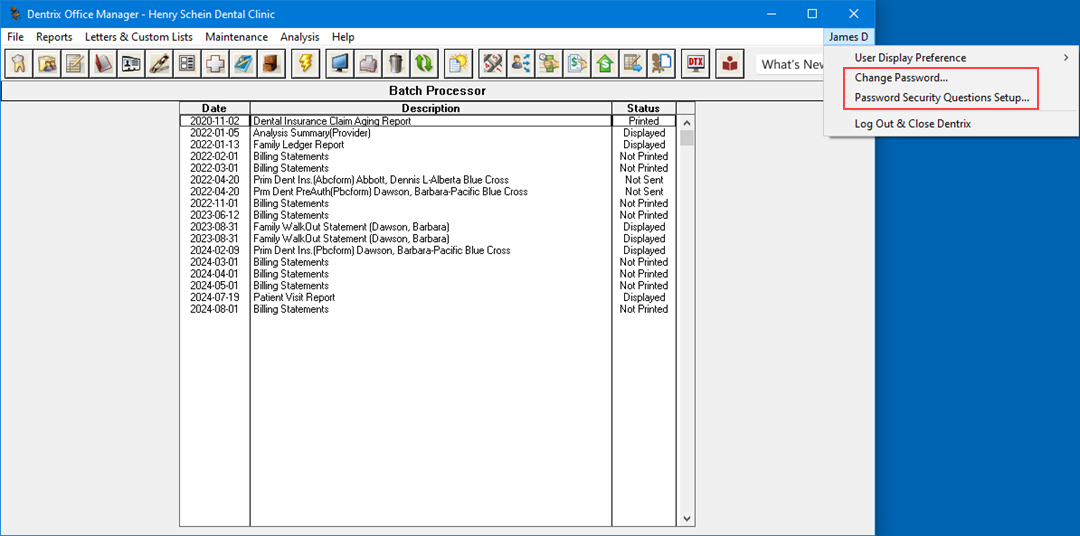Open the Reports menu
The height and width of the screenshot is (536, 1080).
(54, 37)
